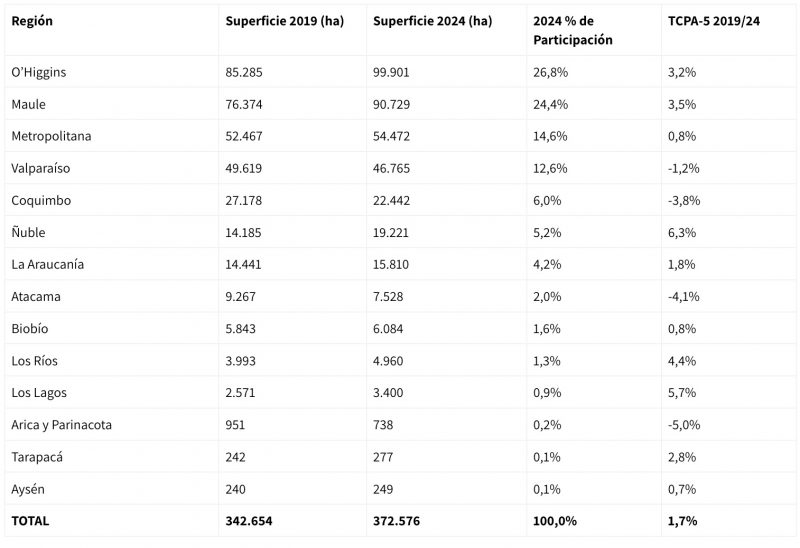This screenshot has width=800, height=548.
Task: Select the Maule region cell
Action: point(29,104)
